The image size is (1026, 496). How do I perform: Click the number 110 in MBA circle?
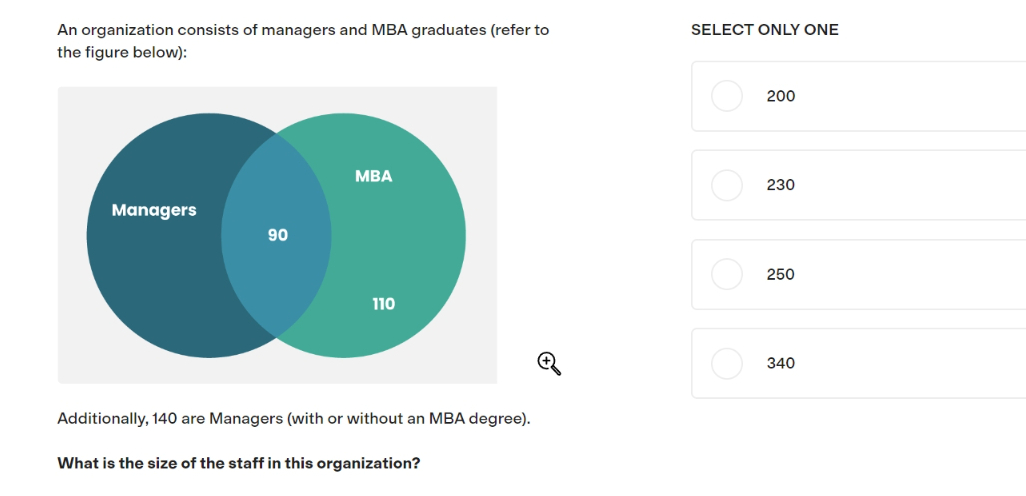pyautogui.click(x=383, y=304)
